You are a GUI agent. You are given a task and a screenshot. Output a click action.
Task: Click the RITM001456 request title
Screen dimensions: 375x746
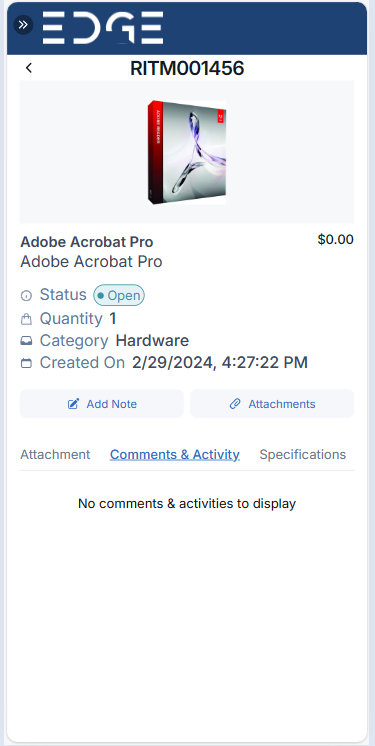pyautogui.click(x=187, y=69)
